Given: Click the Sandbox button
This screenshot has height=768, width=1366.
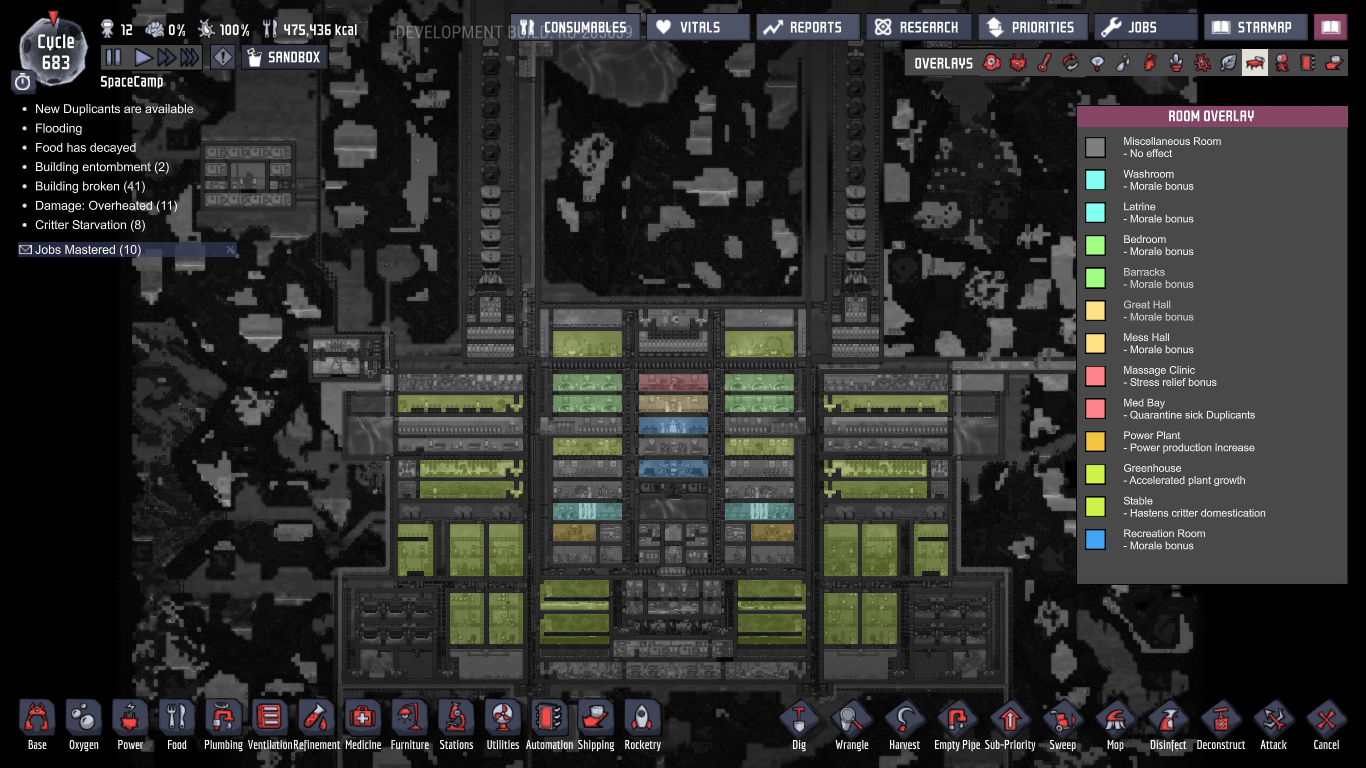Looking at the screenshot, I should 284,57.
